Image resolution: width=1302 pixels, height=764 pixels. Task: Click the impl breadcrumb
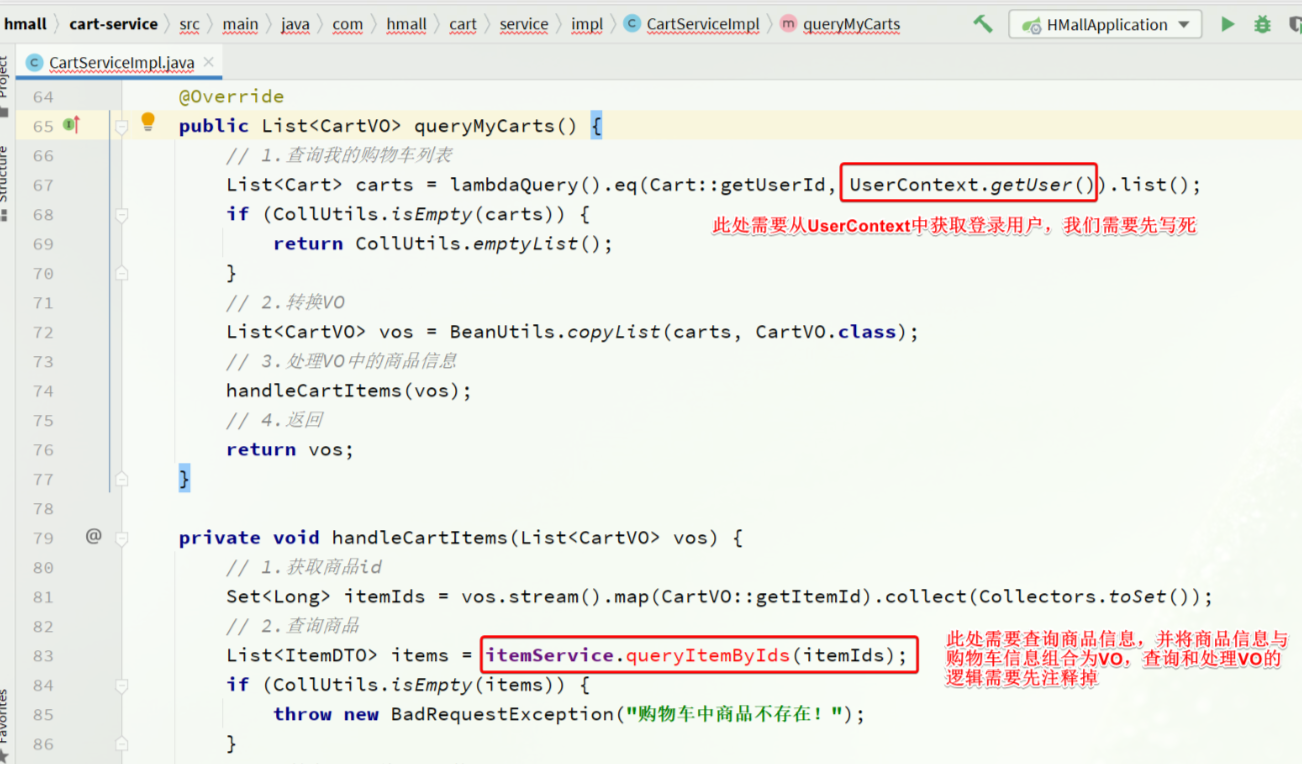(587, 24)
